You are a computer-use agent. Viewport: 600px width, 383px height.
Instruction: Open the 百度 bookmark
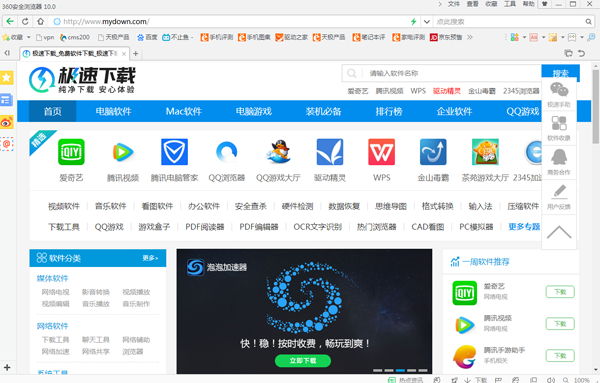coord(147,37)
